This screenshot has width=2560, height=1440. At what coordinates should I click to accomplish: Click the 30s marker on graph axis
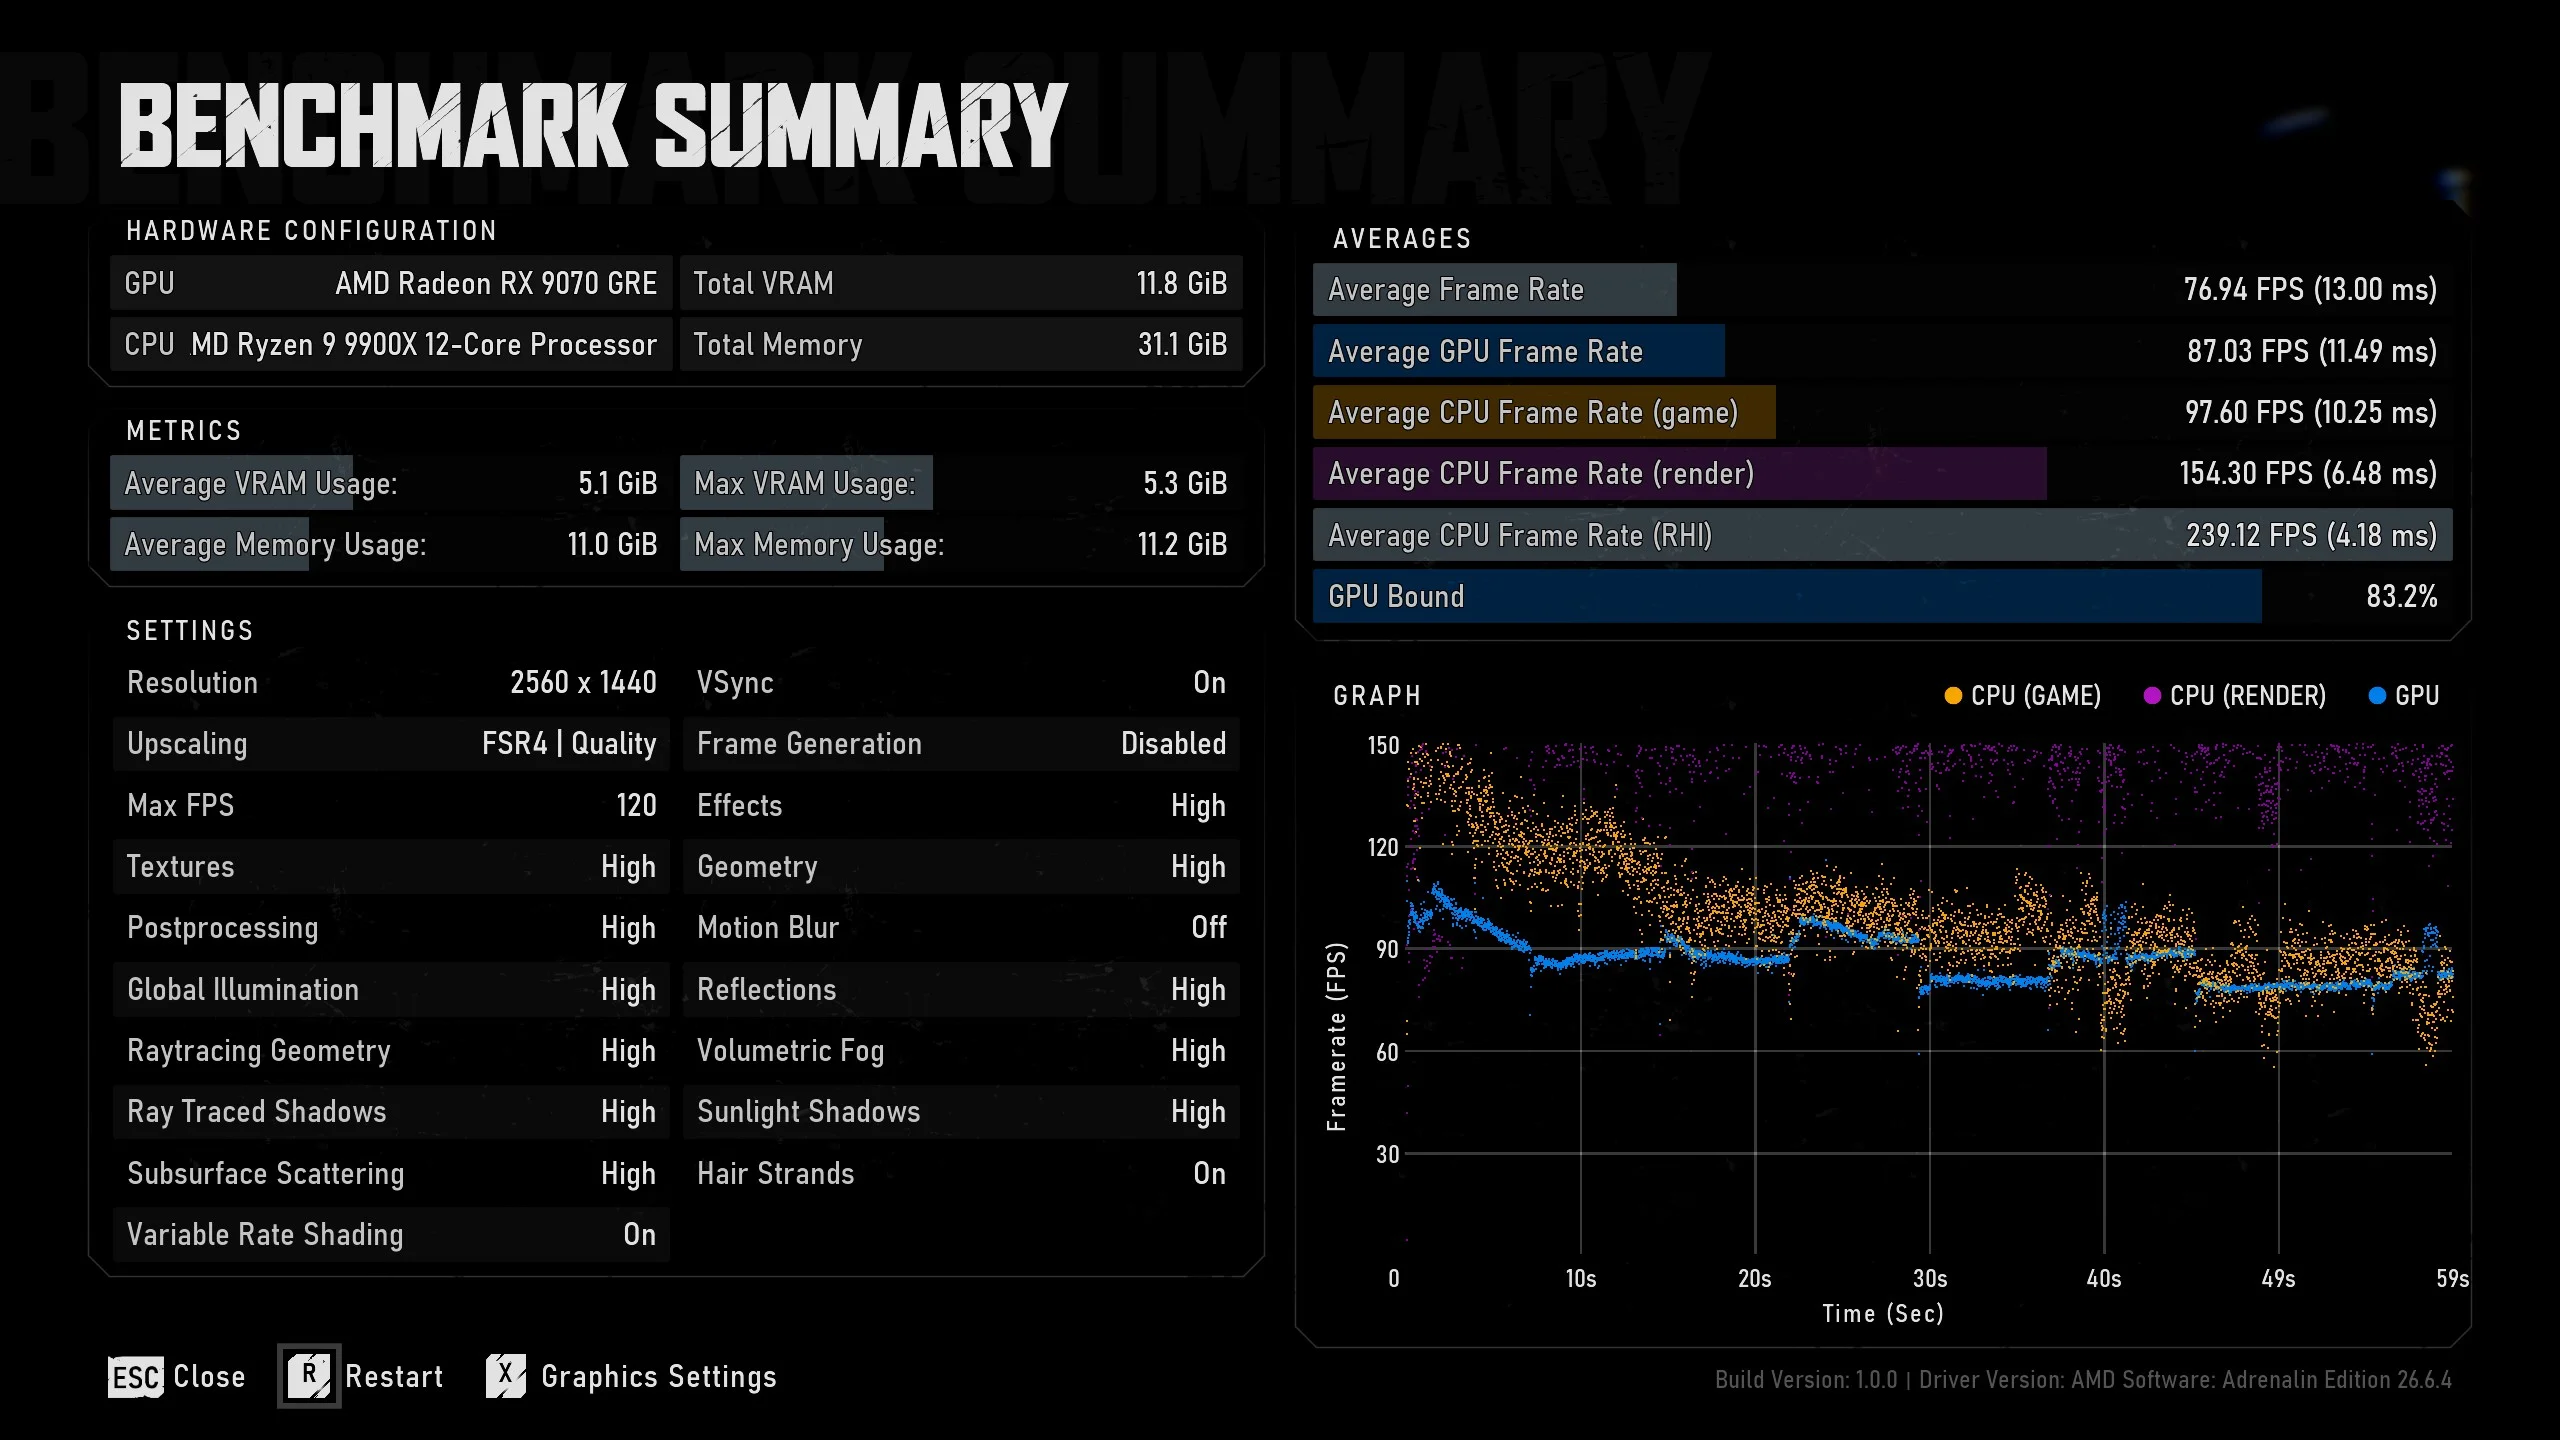1929,1279
